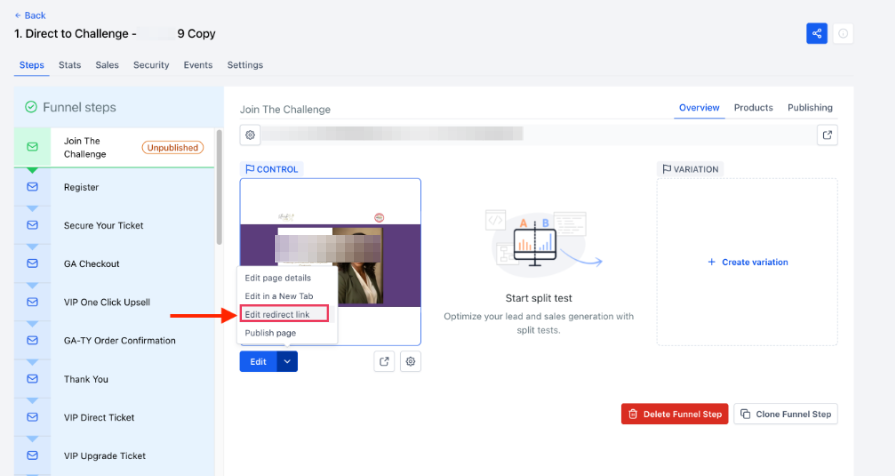Screen dimensions: 895x476
Task: Click the Delete Funnel Step button
Action: tap(675, 414)
